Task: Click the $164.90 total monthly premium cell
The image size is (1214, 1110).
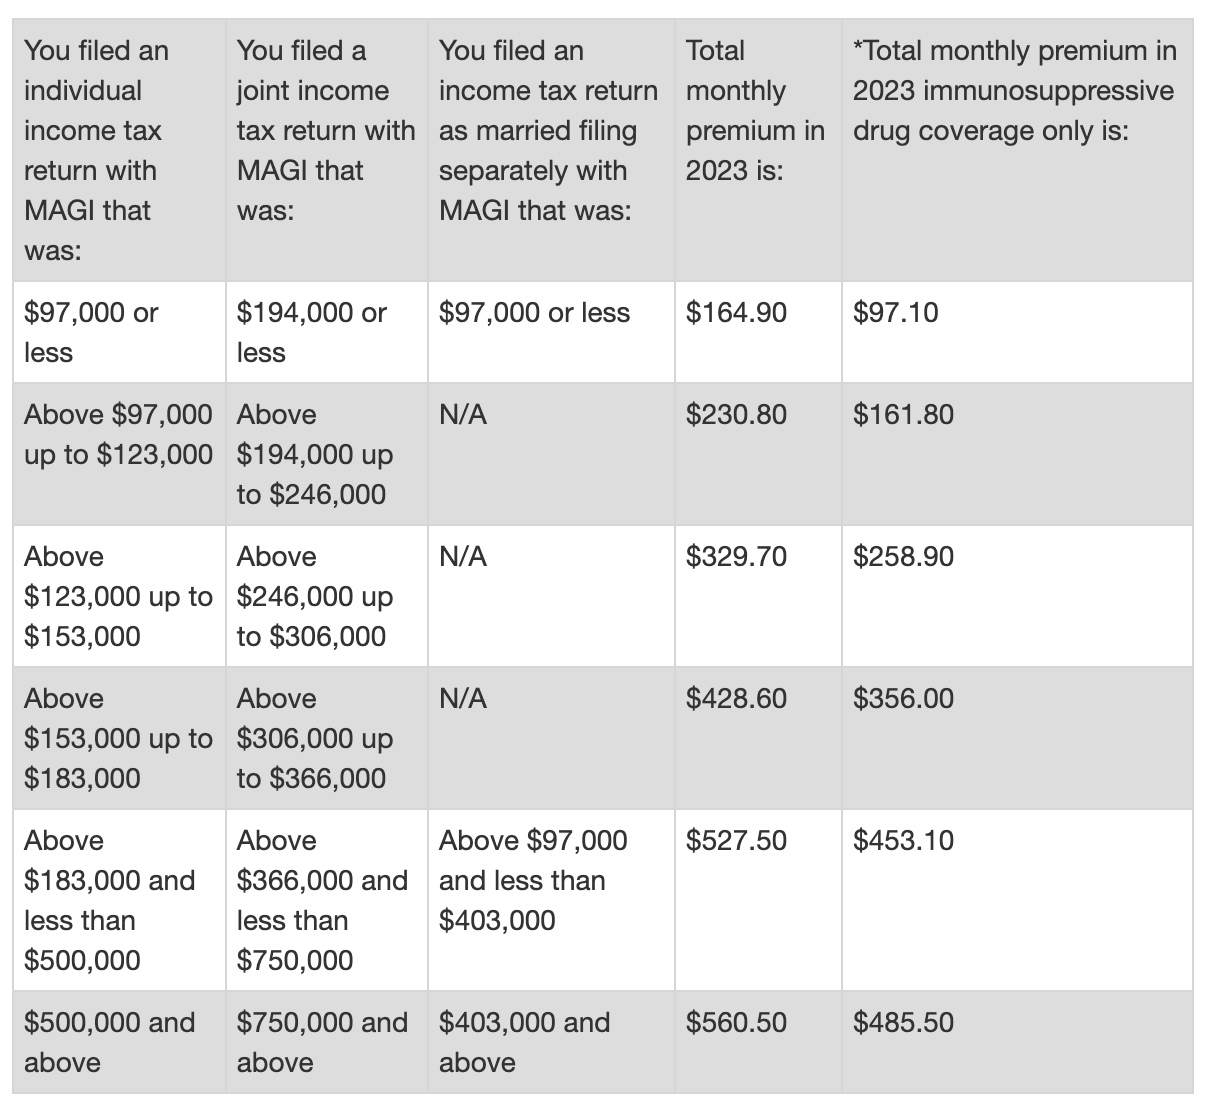Action: click(x=736, y=313)
